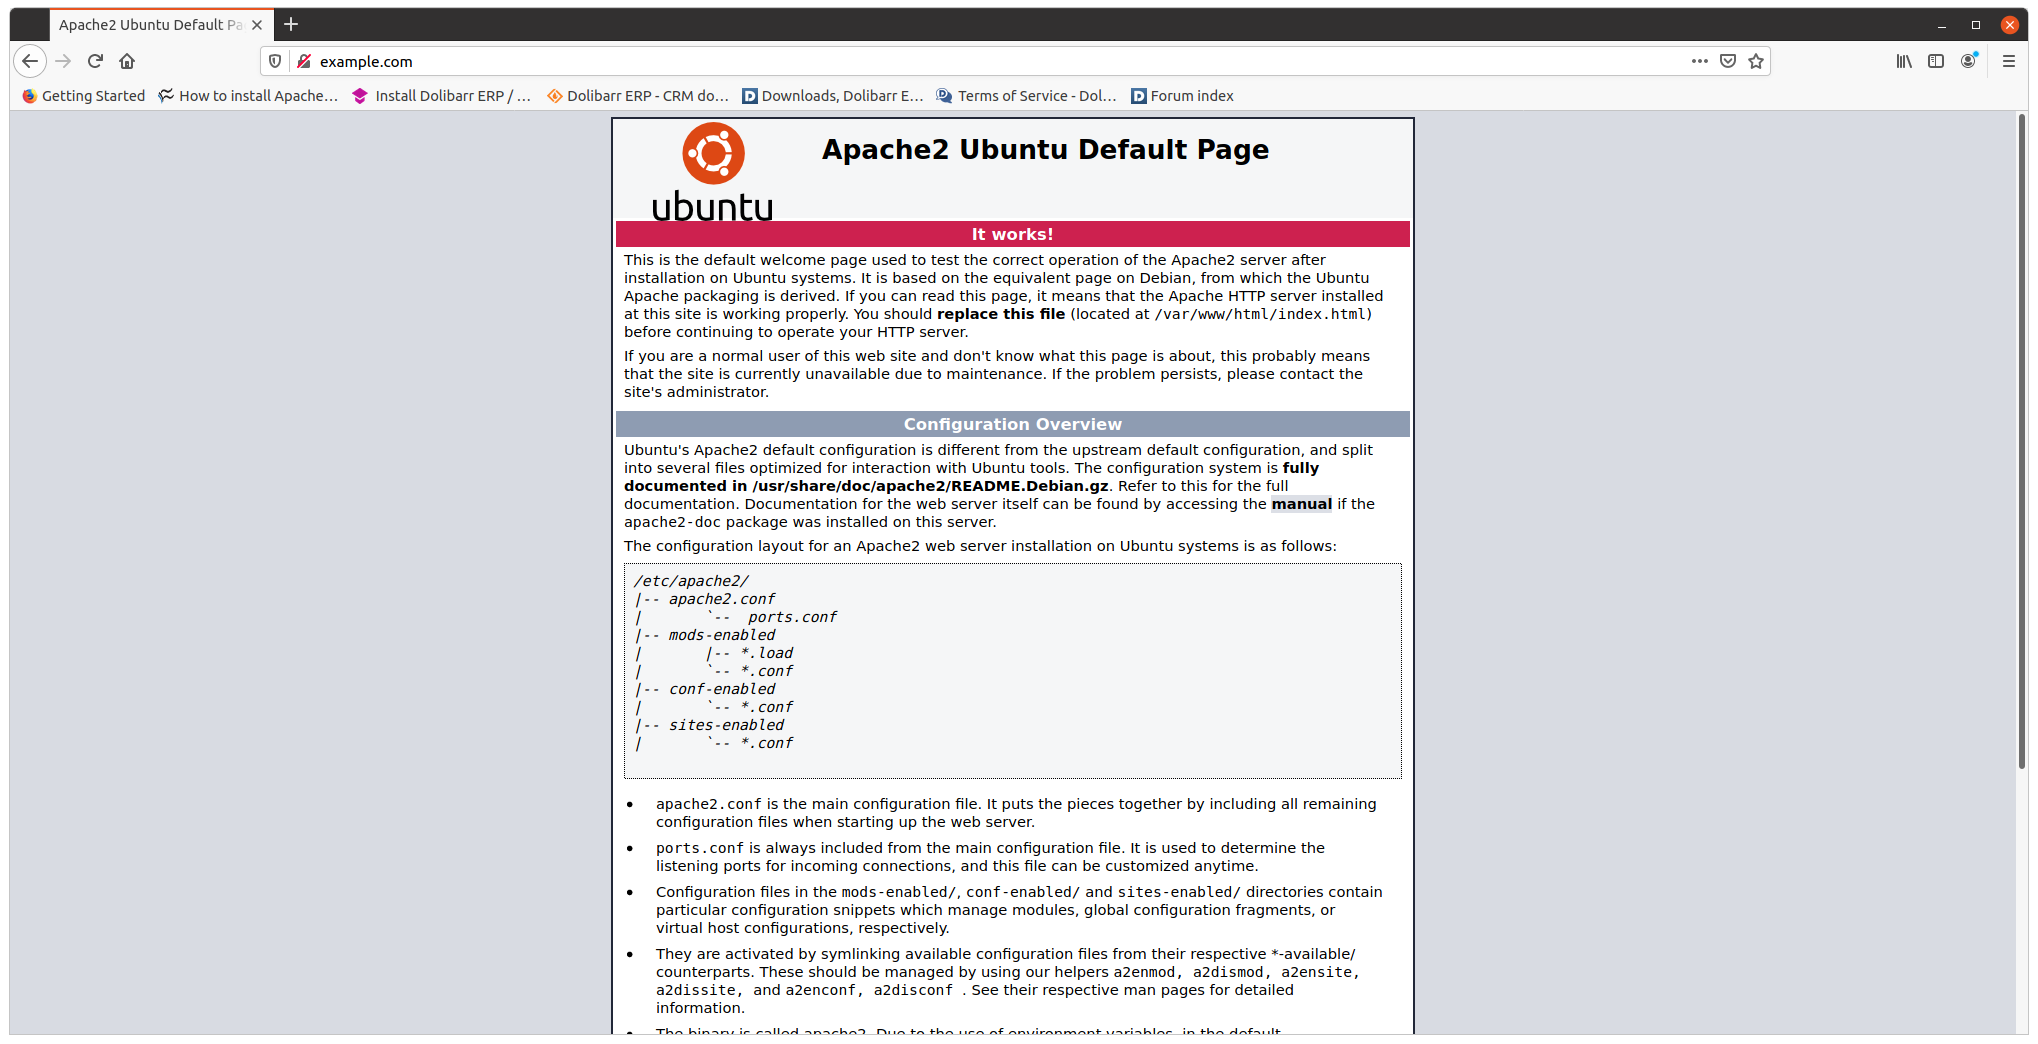This screenshot has width=2038, height=1044.
Task: Open the Firefox account menu
Action: pos(1968,61)
